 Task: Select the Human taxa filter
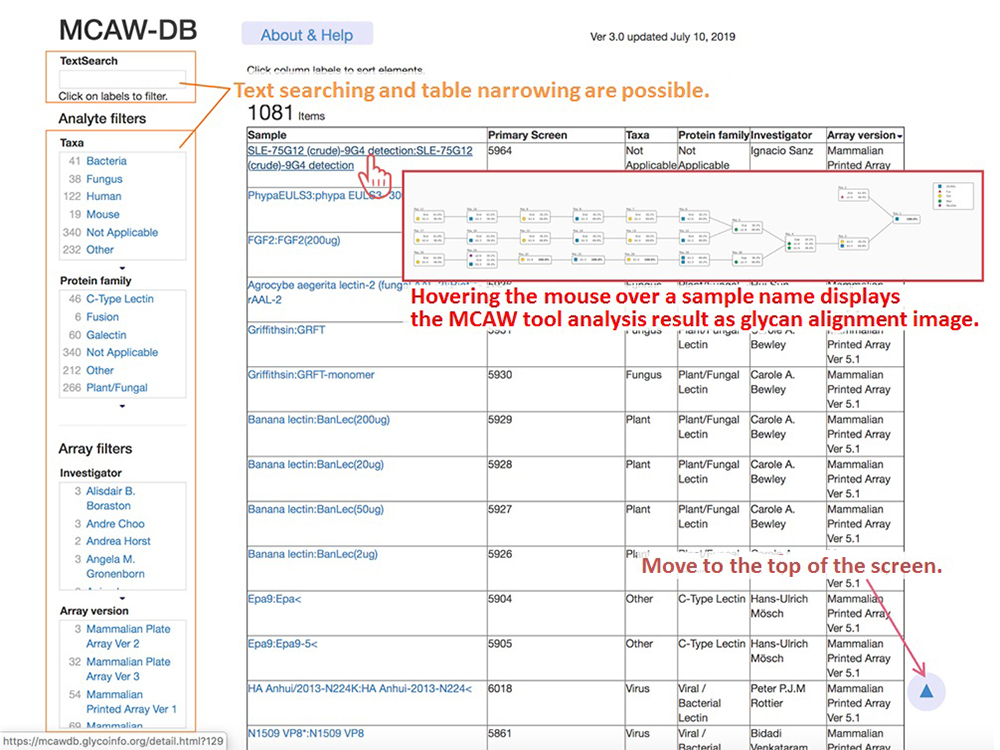[104, 196]
